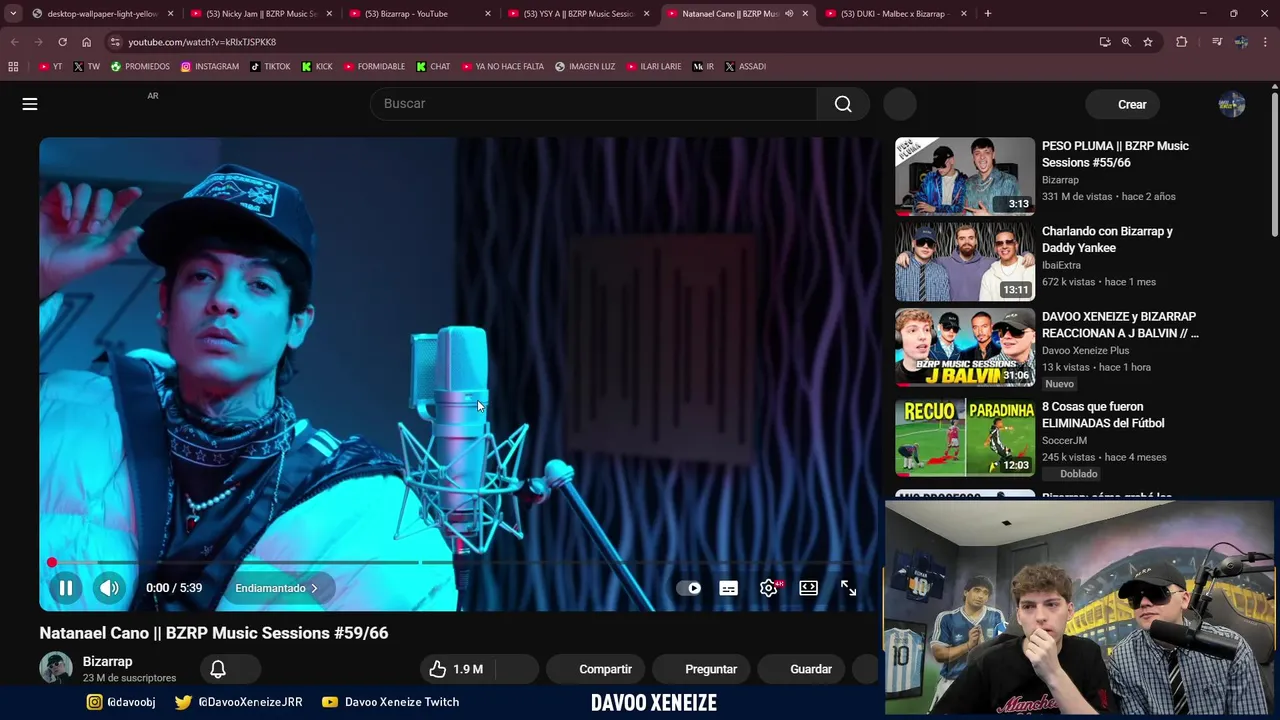Pause the video with the pause button
The width and height of the screenshot is (1280, 720).
pyautogui.click(x=66, y=588)
